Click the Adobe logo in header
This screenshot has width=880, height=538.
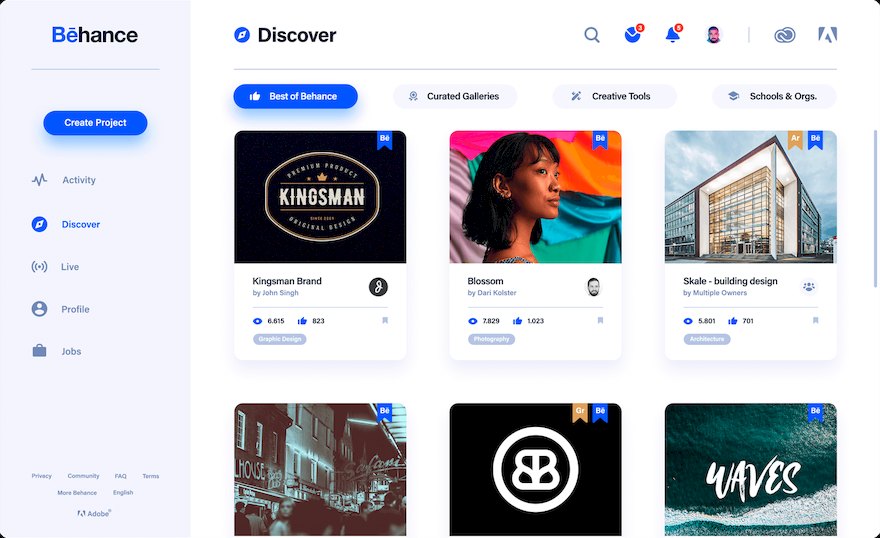pos(827,35)
